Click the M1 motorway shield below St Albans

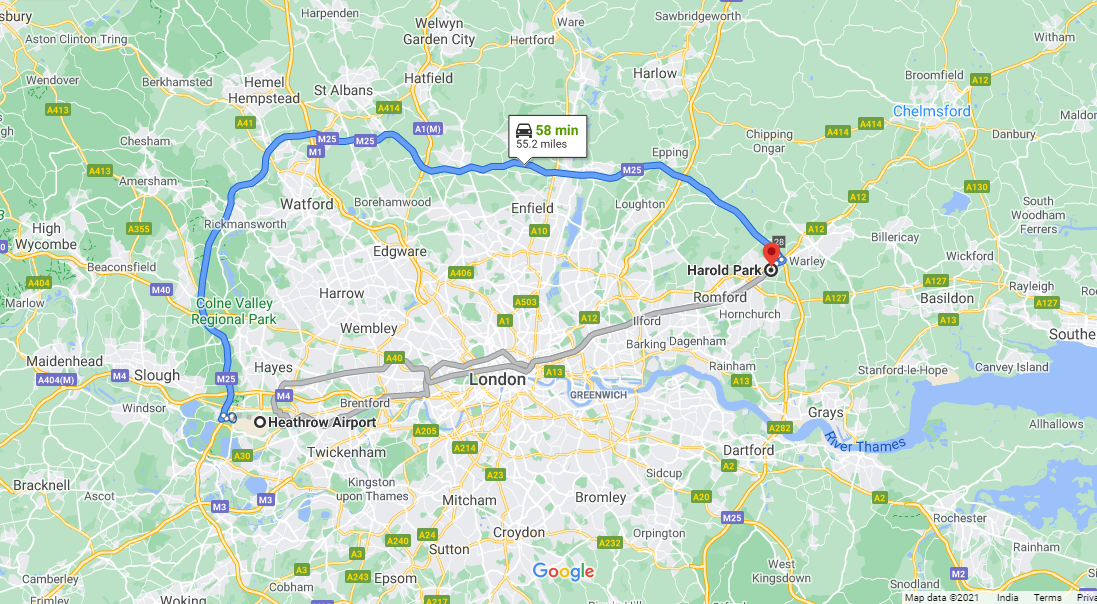(x=316, y=152)
